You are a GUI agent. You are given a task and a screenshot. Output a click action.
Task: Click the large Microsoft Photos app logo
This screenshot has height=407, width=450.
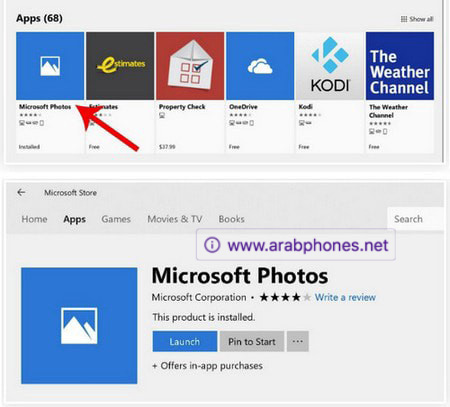(79, 326)
